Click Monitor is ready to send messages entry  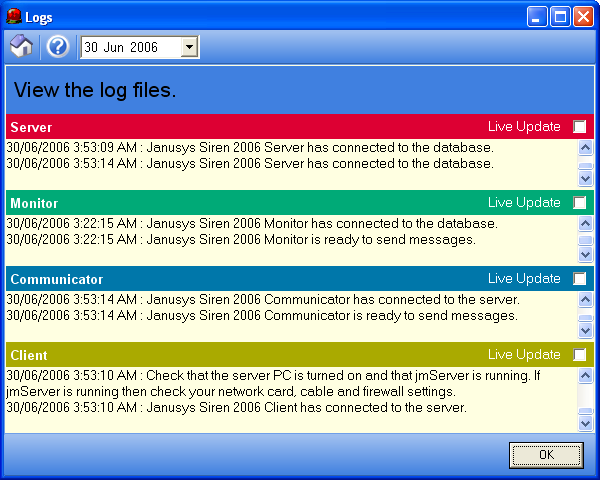[241, 240]
